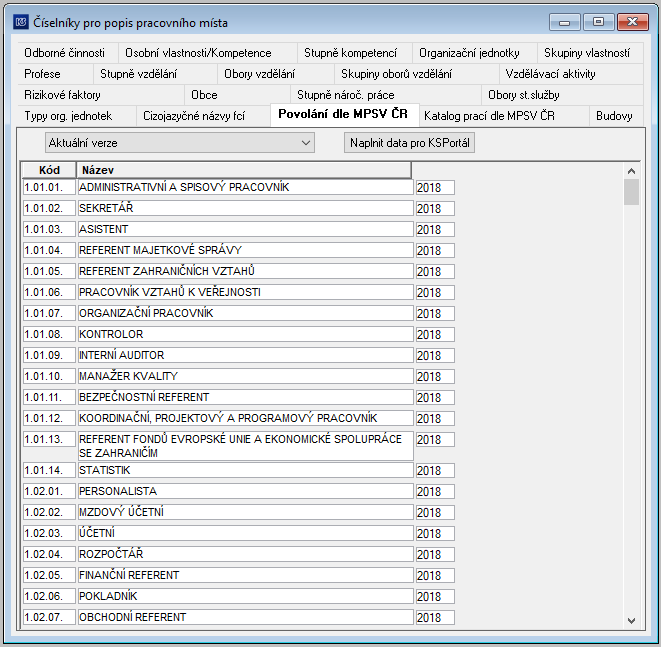
Task: Open the Rizikové faktory tab
Action: click(62, 95)
